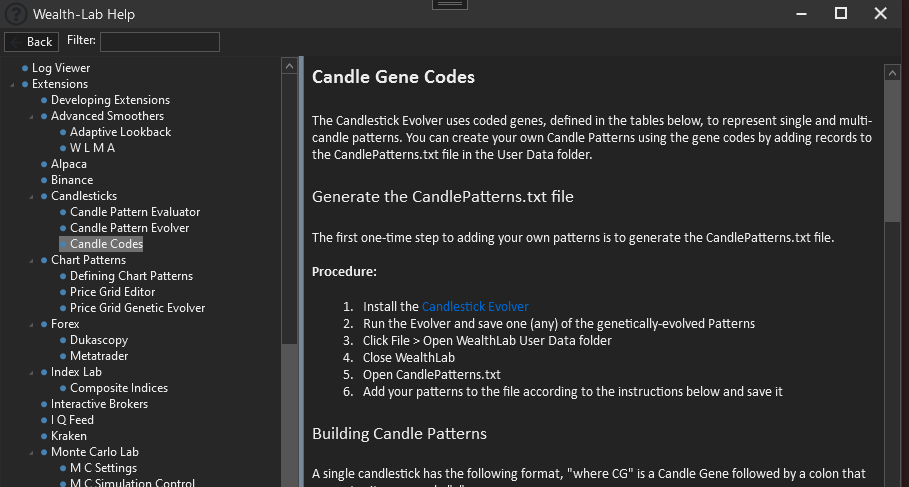Select Log Viewer in the tree

[x=60, y=68]
